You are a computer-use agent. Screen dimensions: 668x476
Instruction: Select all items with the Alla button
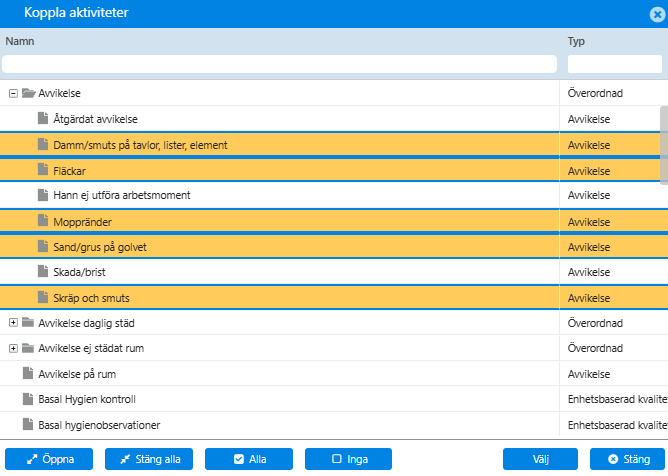(x=249, y=459)
